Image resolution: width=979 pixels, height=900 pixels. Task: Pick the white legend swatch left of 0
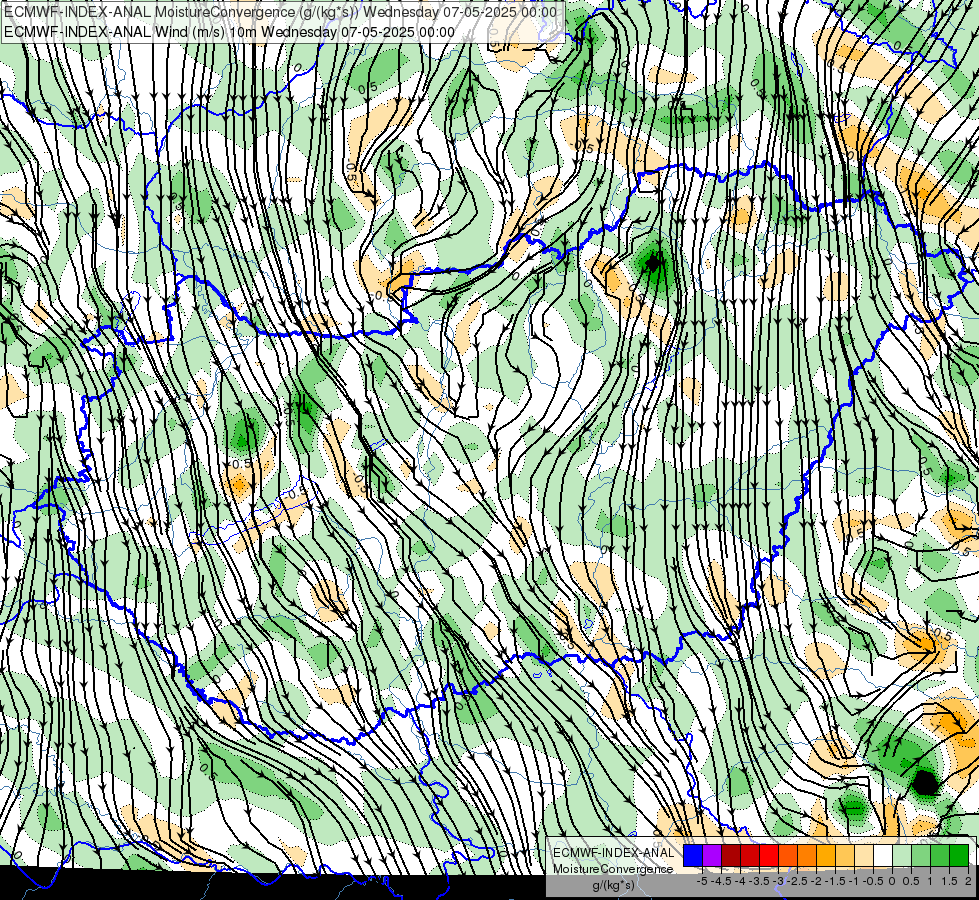click(883, 855)
